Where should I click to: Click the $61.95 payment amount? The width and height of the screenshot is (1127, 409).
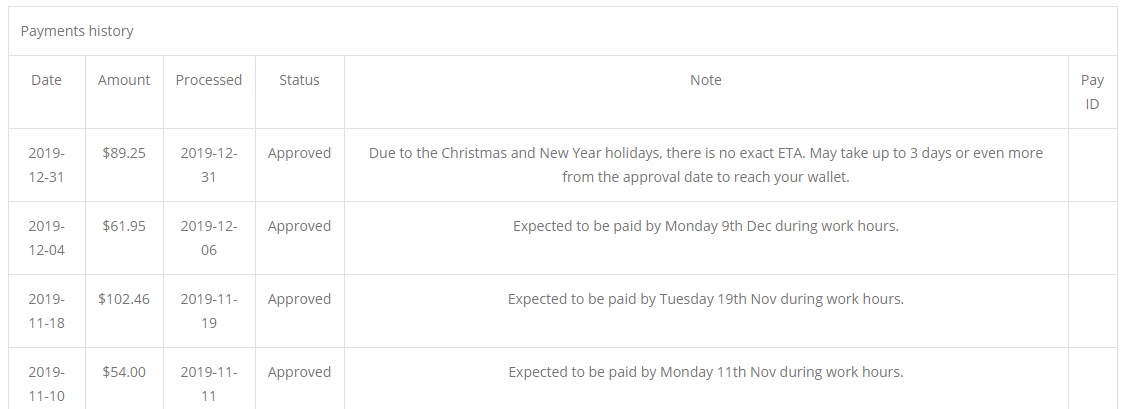coord(124,226)
